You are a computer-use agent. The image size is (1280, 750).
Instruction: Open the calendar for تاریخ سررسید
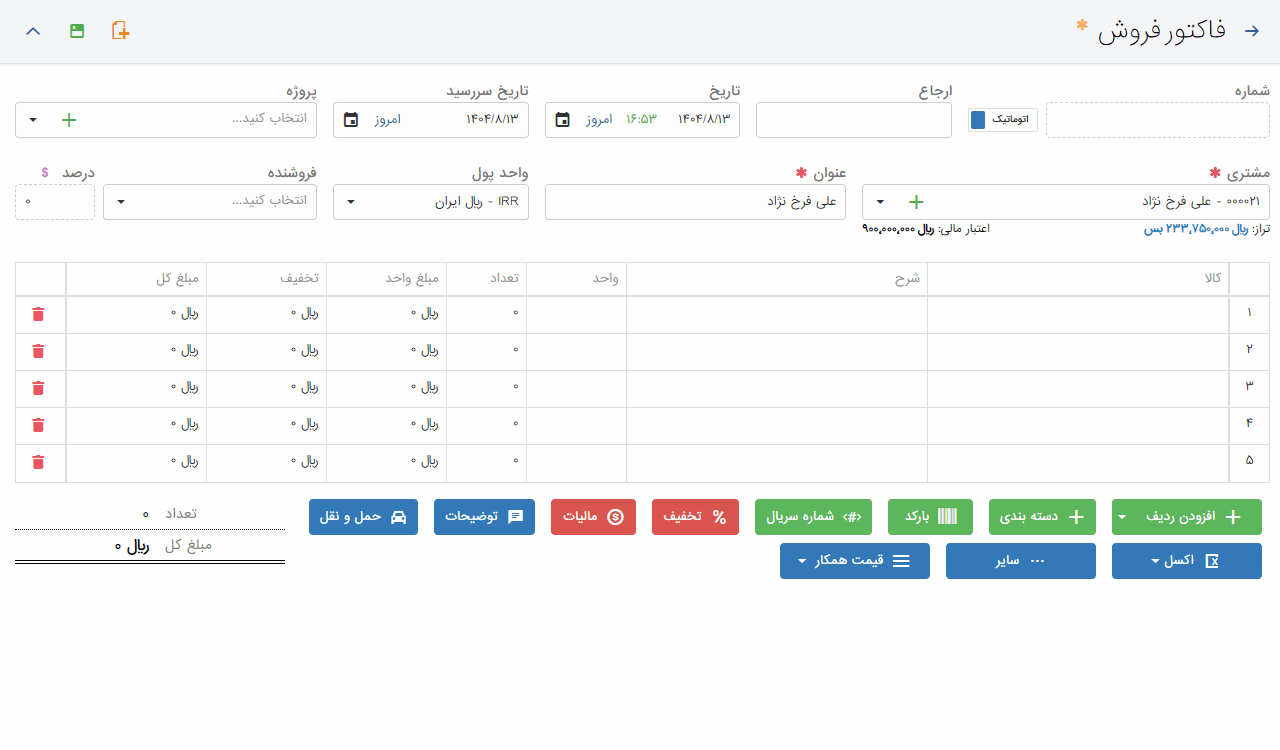(351, 120)
